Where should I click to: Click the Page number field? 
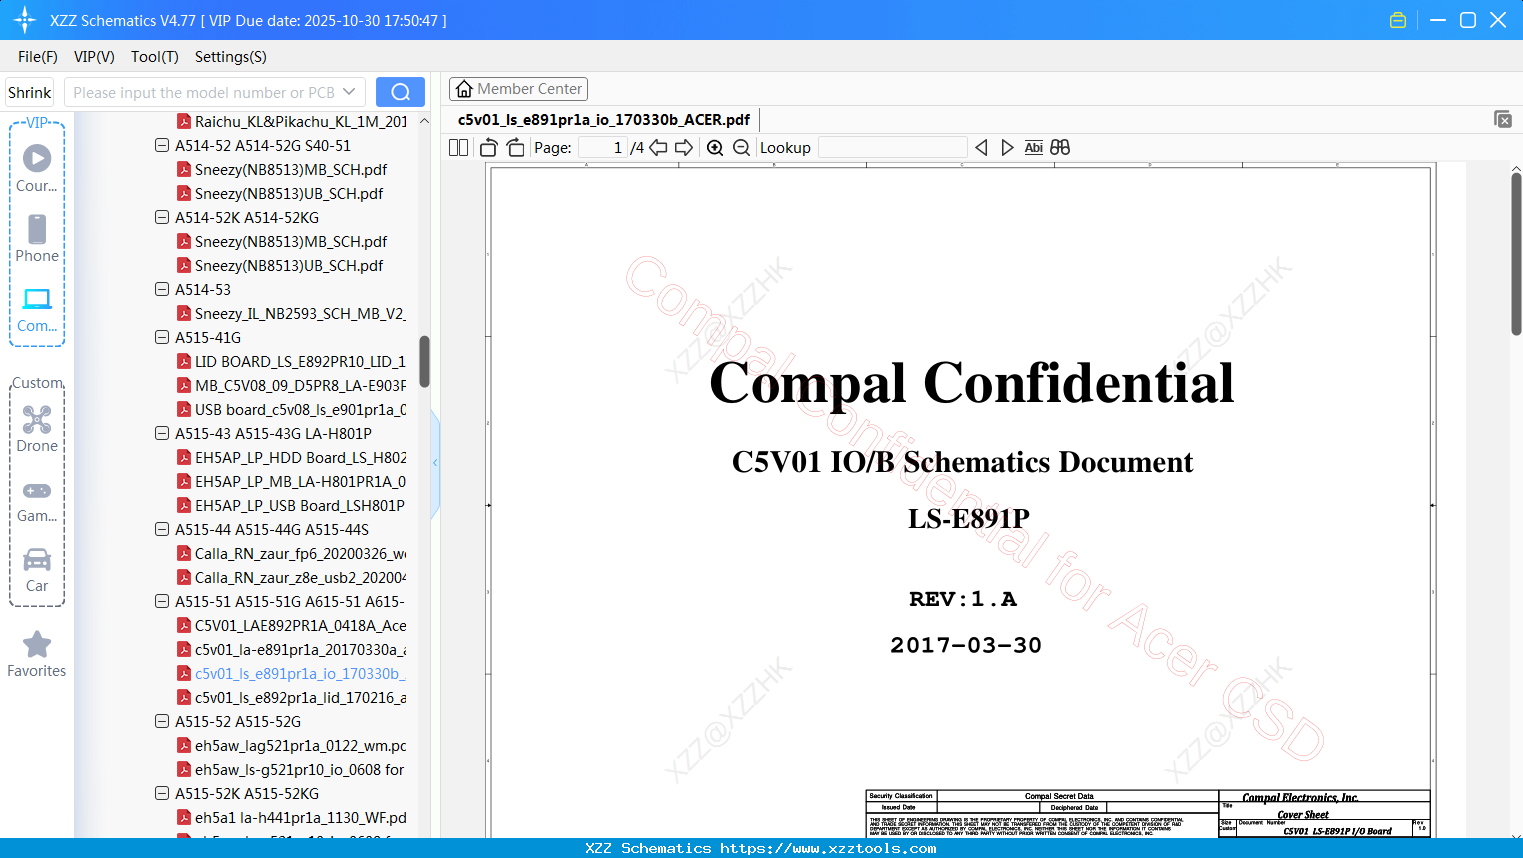pos(602,148)
